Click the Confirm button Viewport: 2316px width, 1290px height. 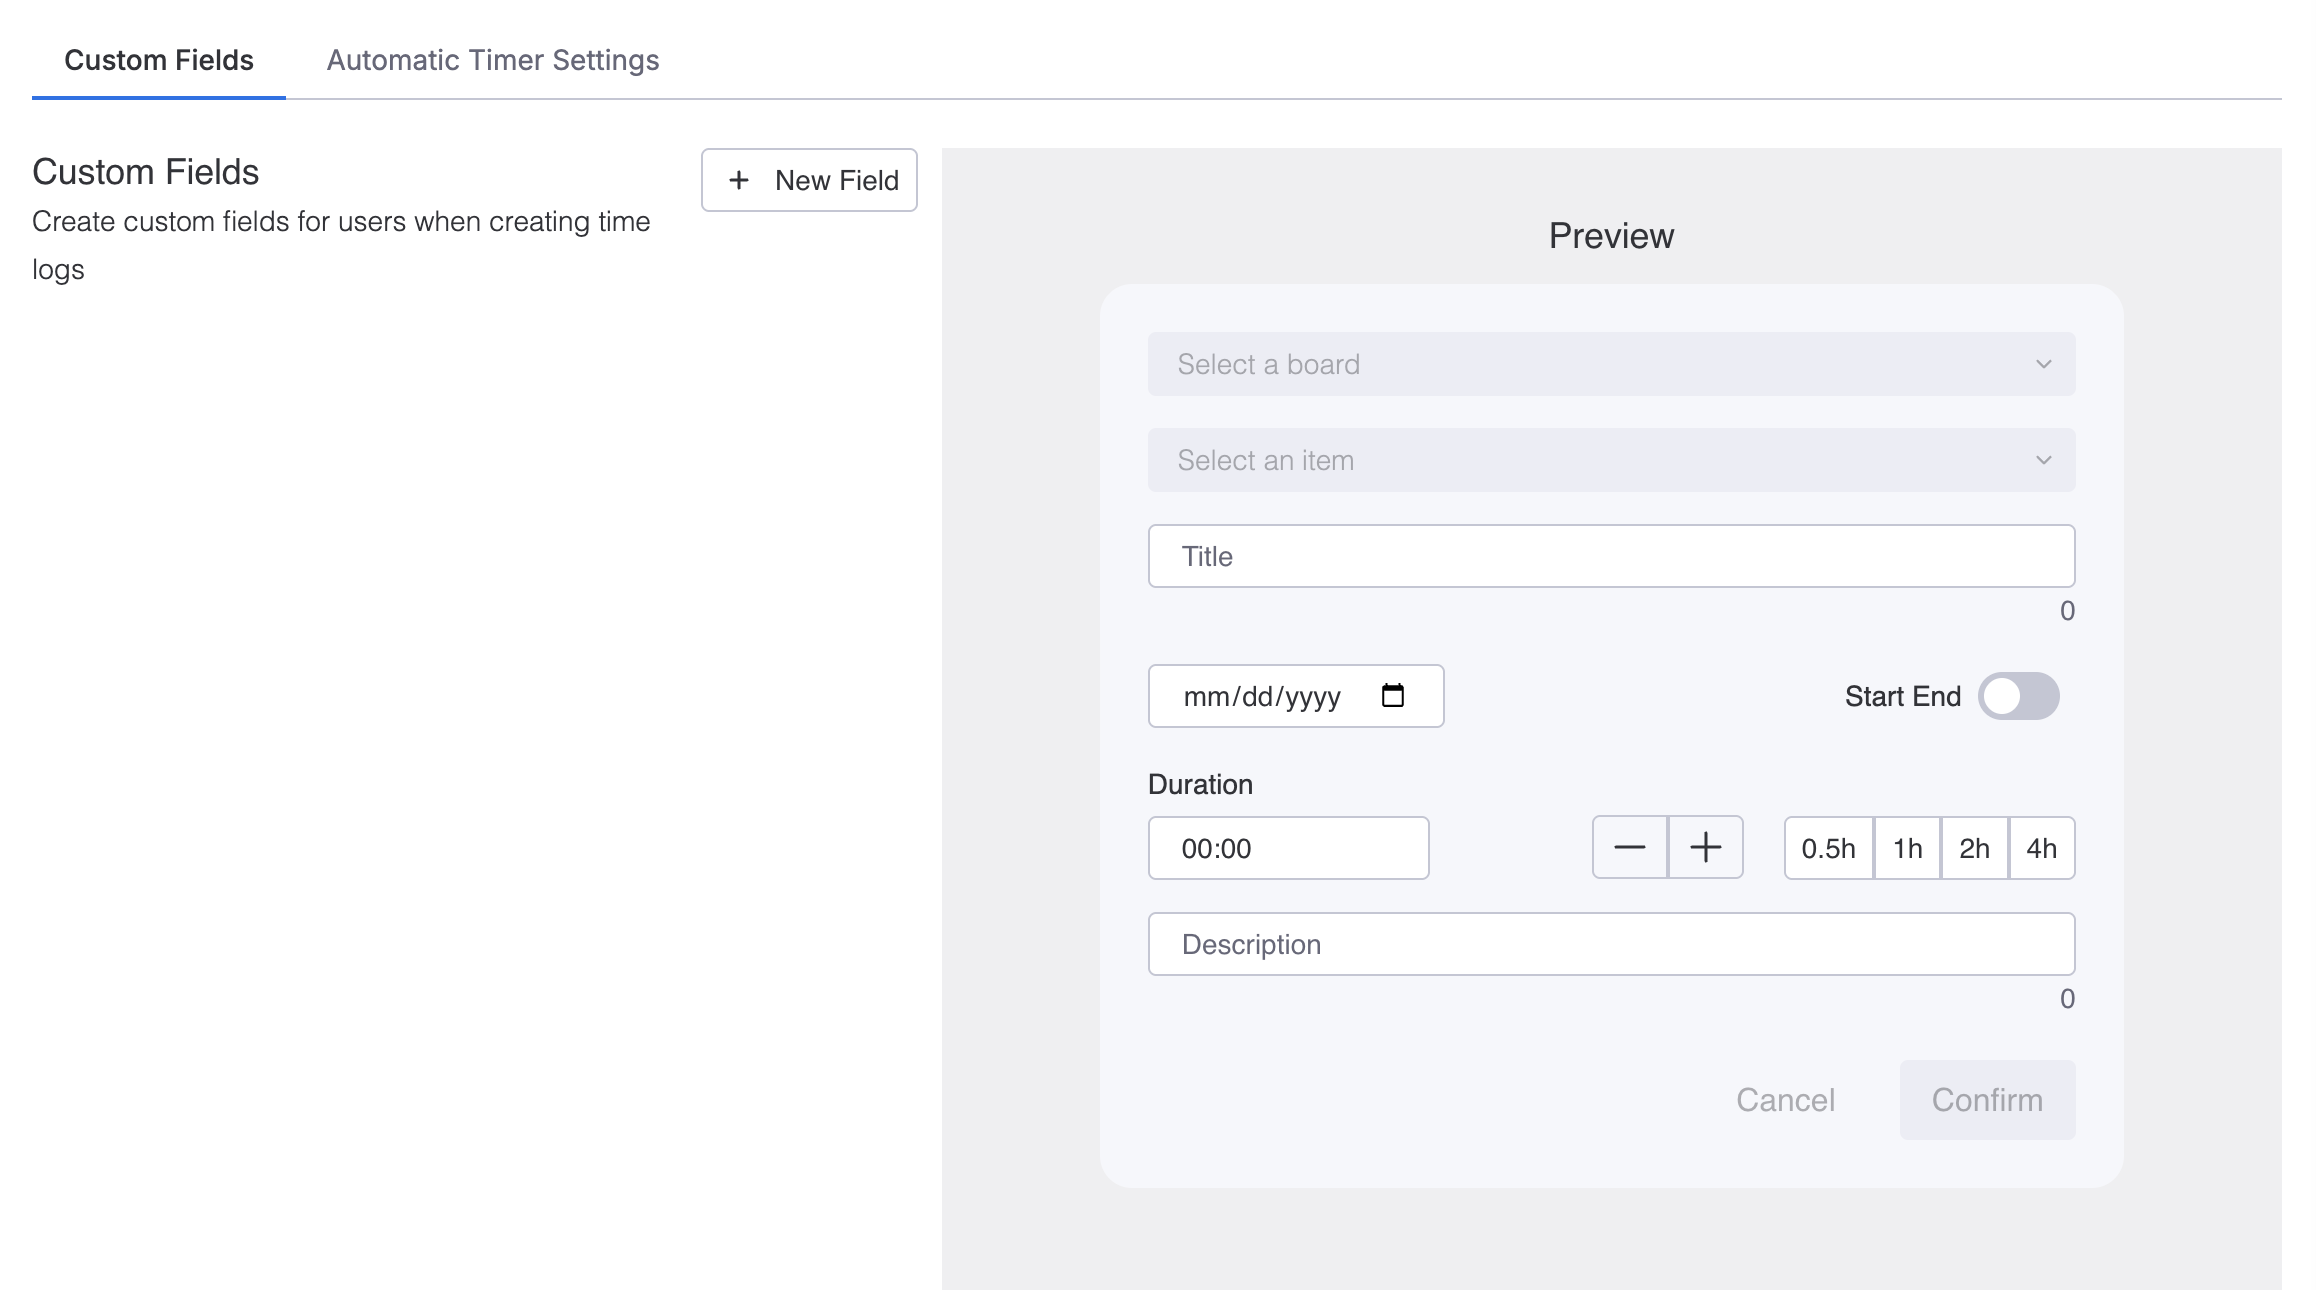(1987, 1100)
